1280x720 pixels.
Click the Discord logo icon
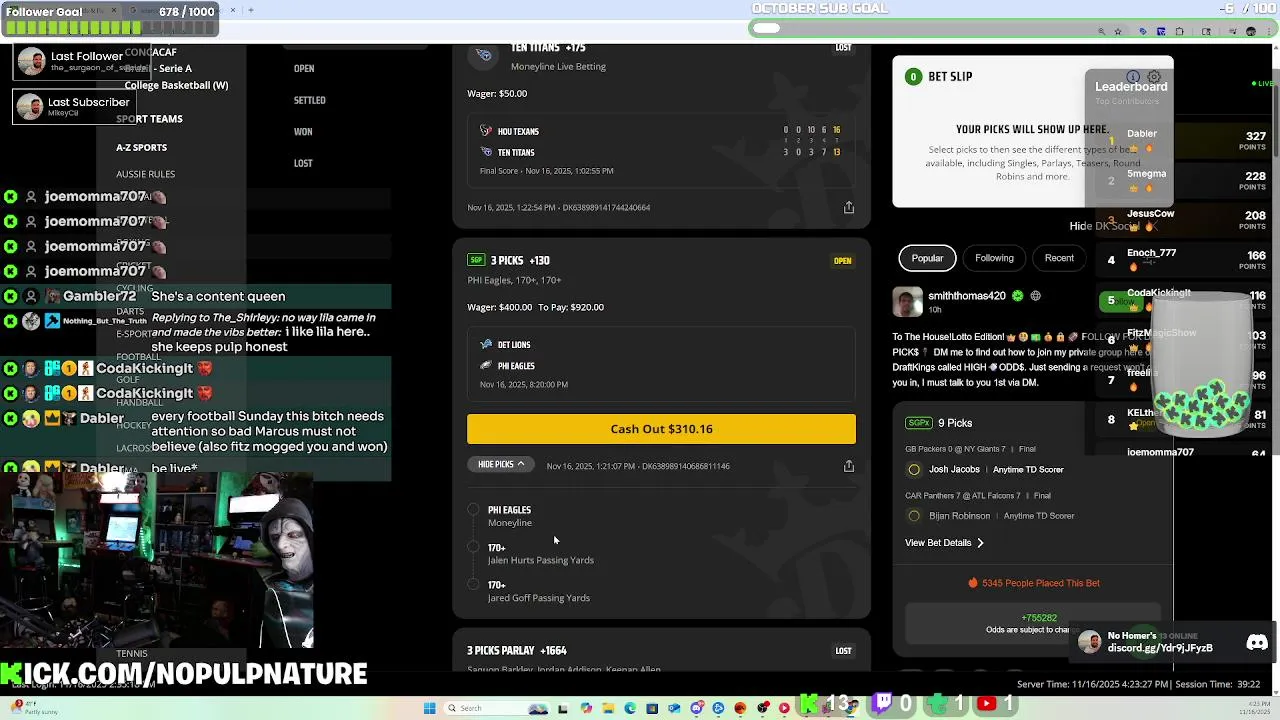1257,643
